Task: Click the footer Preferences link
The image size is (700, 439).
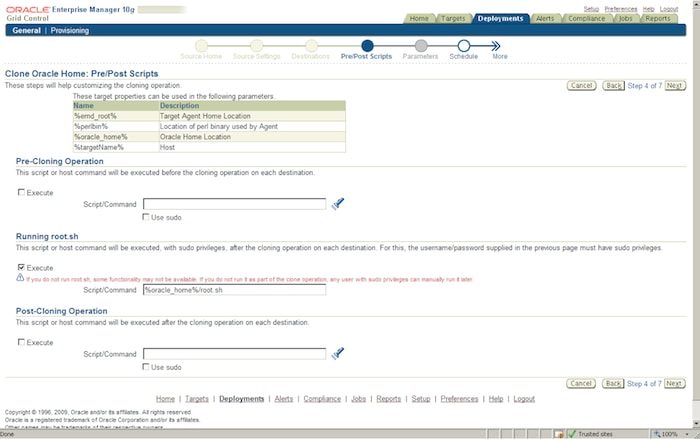Action: pos(459,399)
